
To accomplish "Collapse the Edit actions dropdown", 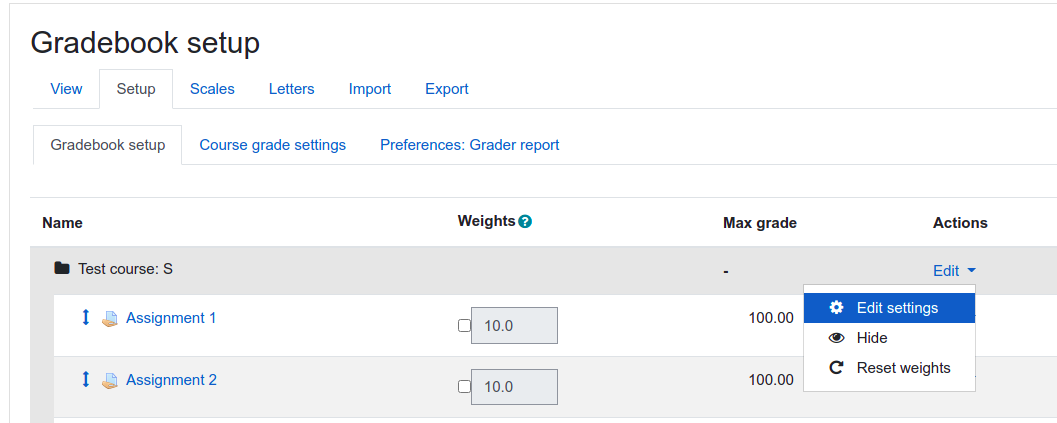I will point(954,271).
